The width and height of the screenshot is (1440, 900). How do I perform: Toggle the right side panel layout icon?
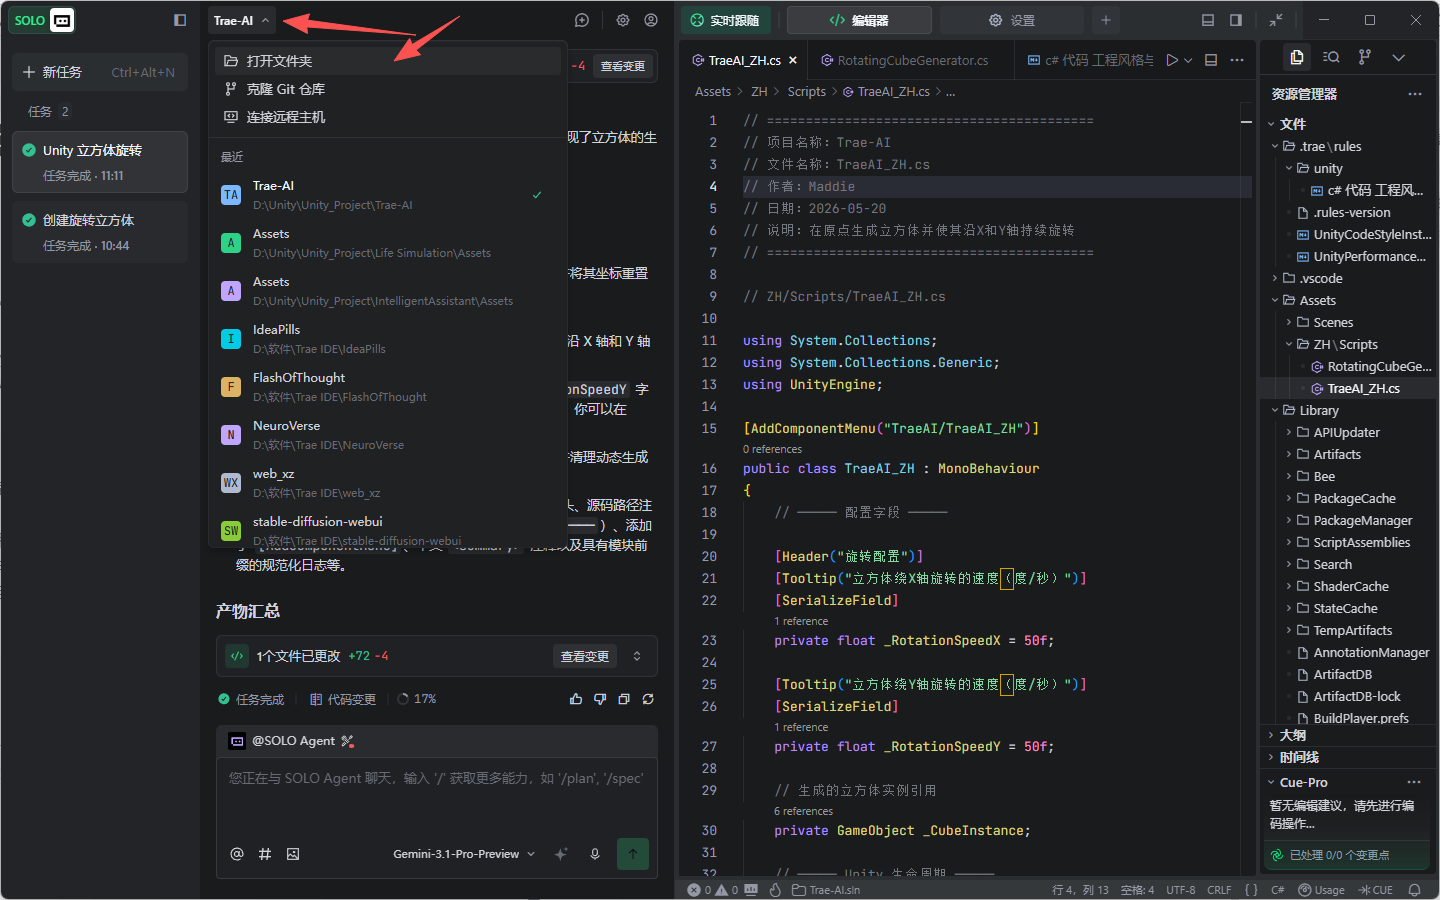click(x=1236, y=20)
